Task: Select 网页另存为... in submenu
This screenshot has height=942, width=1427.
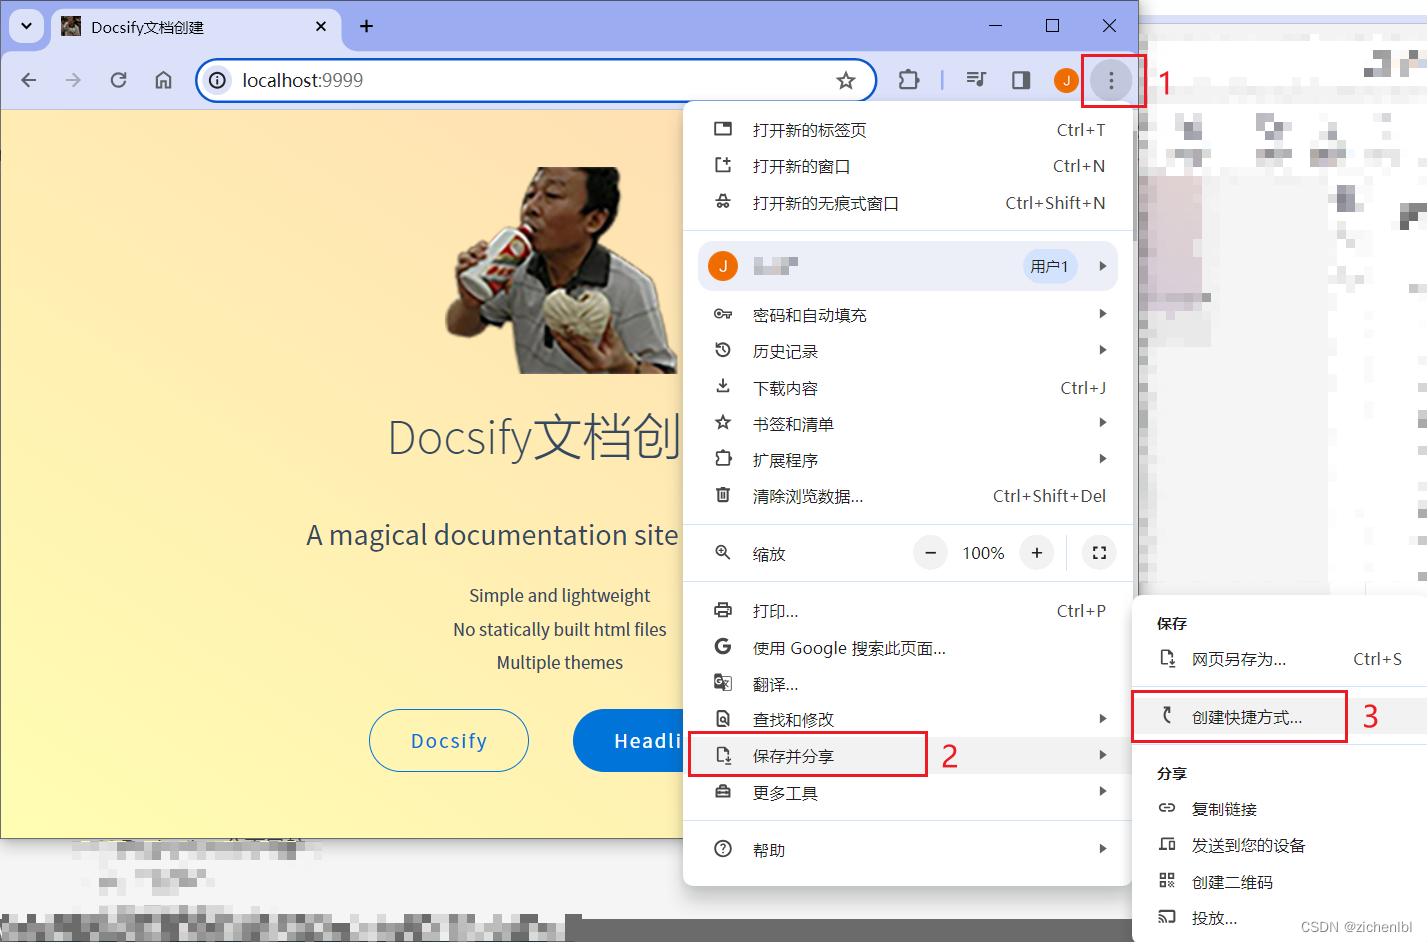Action: tap(1279, 659)
